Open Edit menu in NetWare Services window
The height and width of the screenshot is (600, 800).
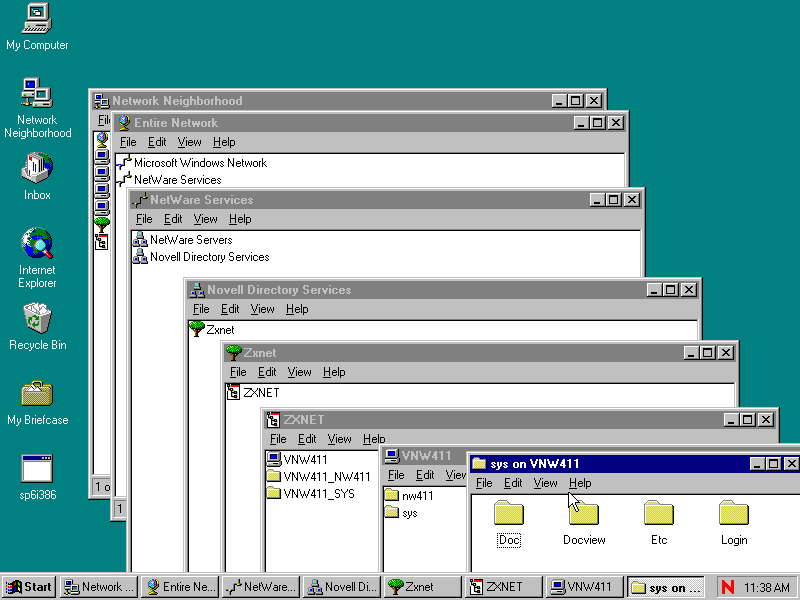(x=173, y=219)
